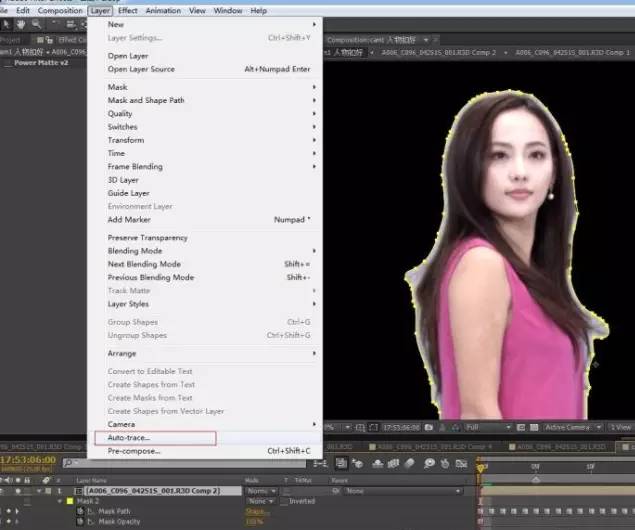This screenshot has width=635, height=530.
Task: Enable motion blur icon in timeline
Action: click(410, 463)
